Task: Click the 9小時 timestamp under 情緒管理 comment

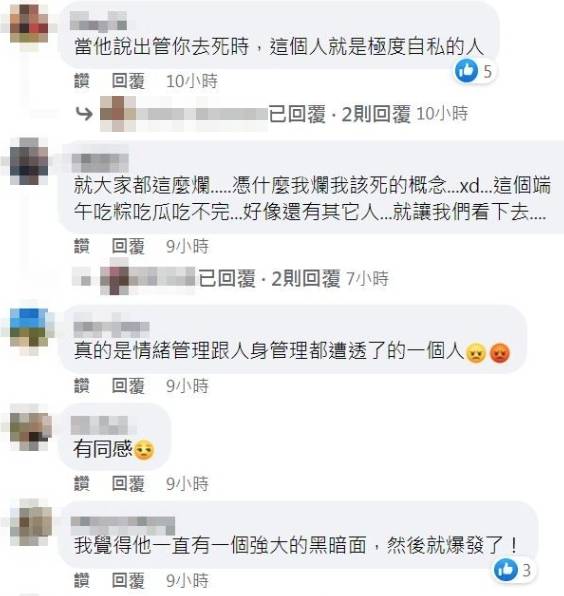Action: 187,386
